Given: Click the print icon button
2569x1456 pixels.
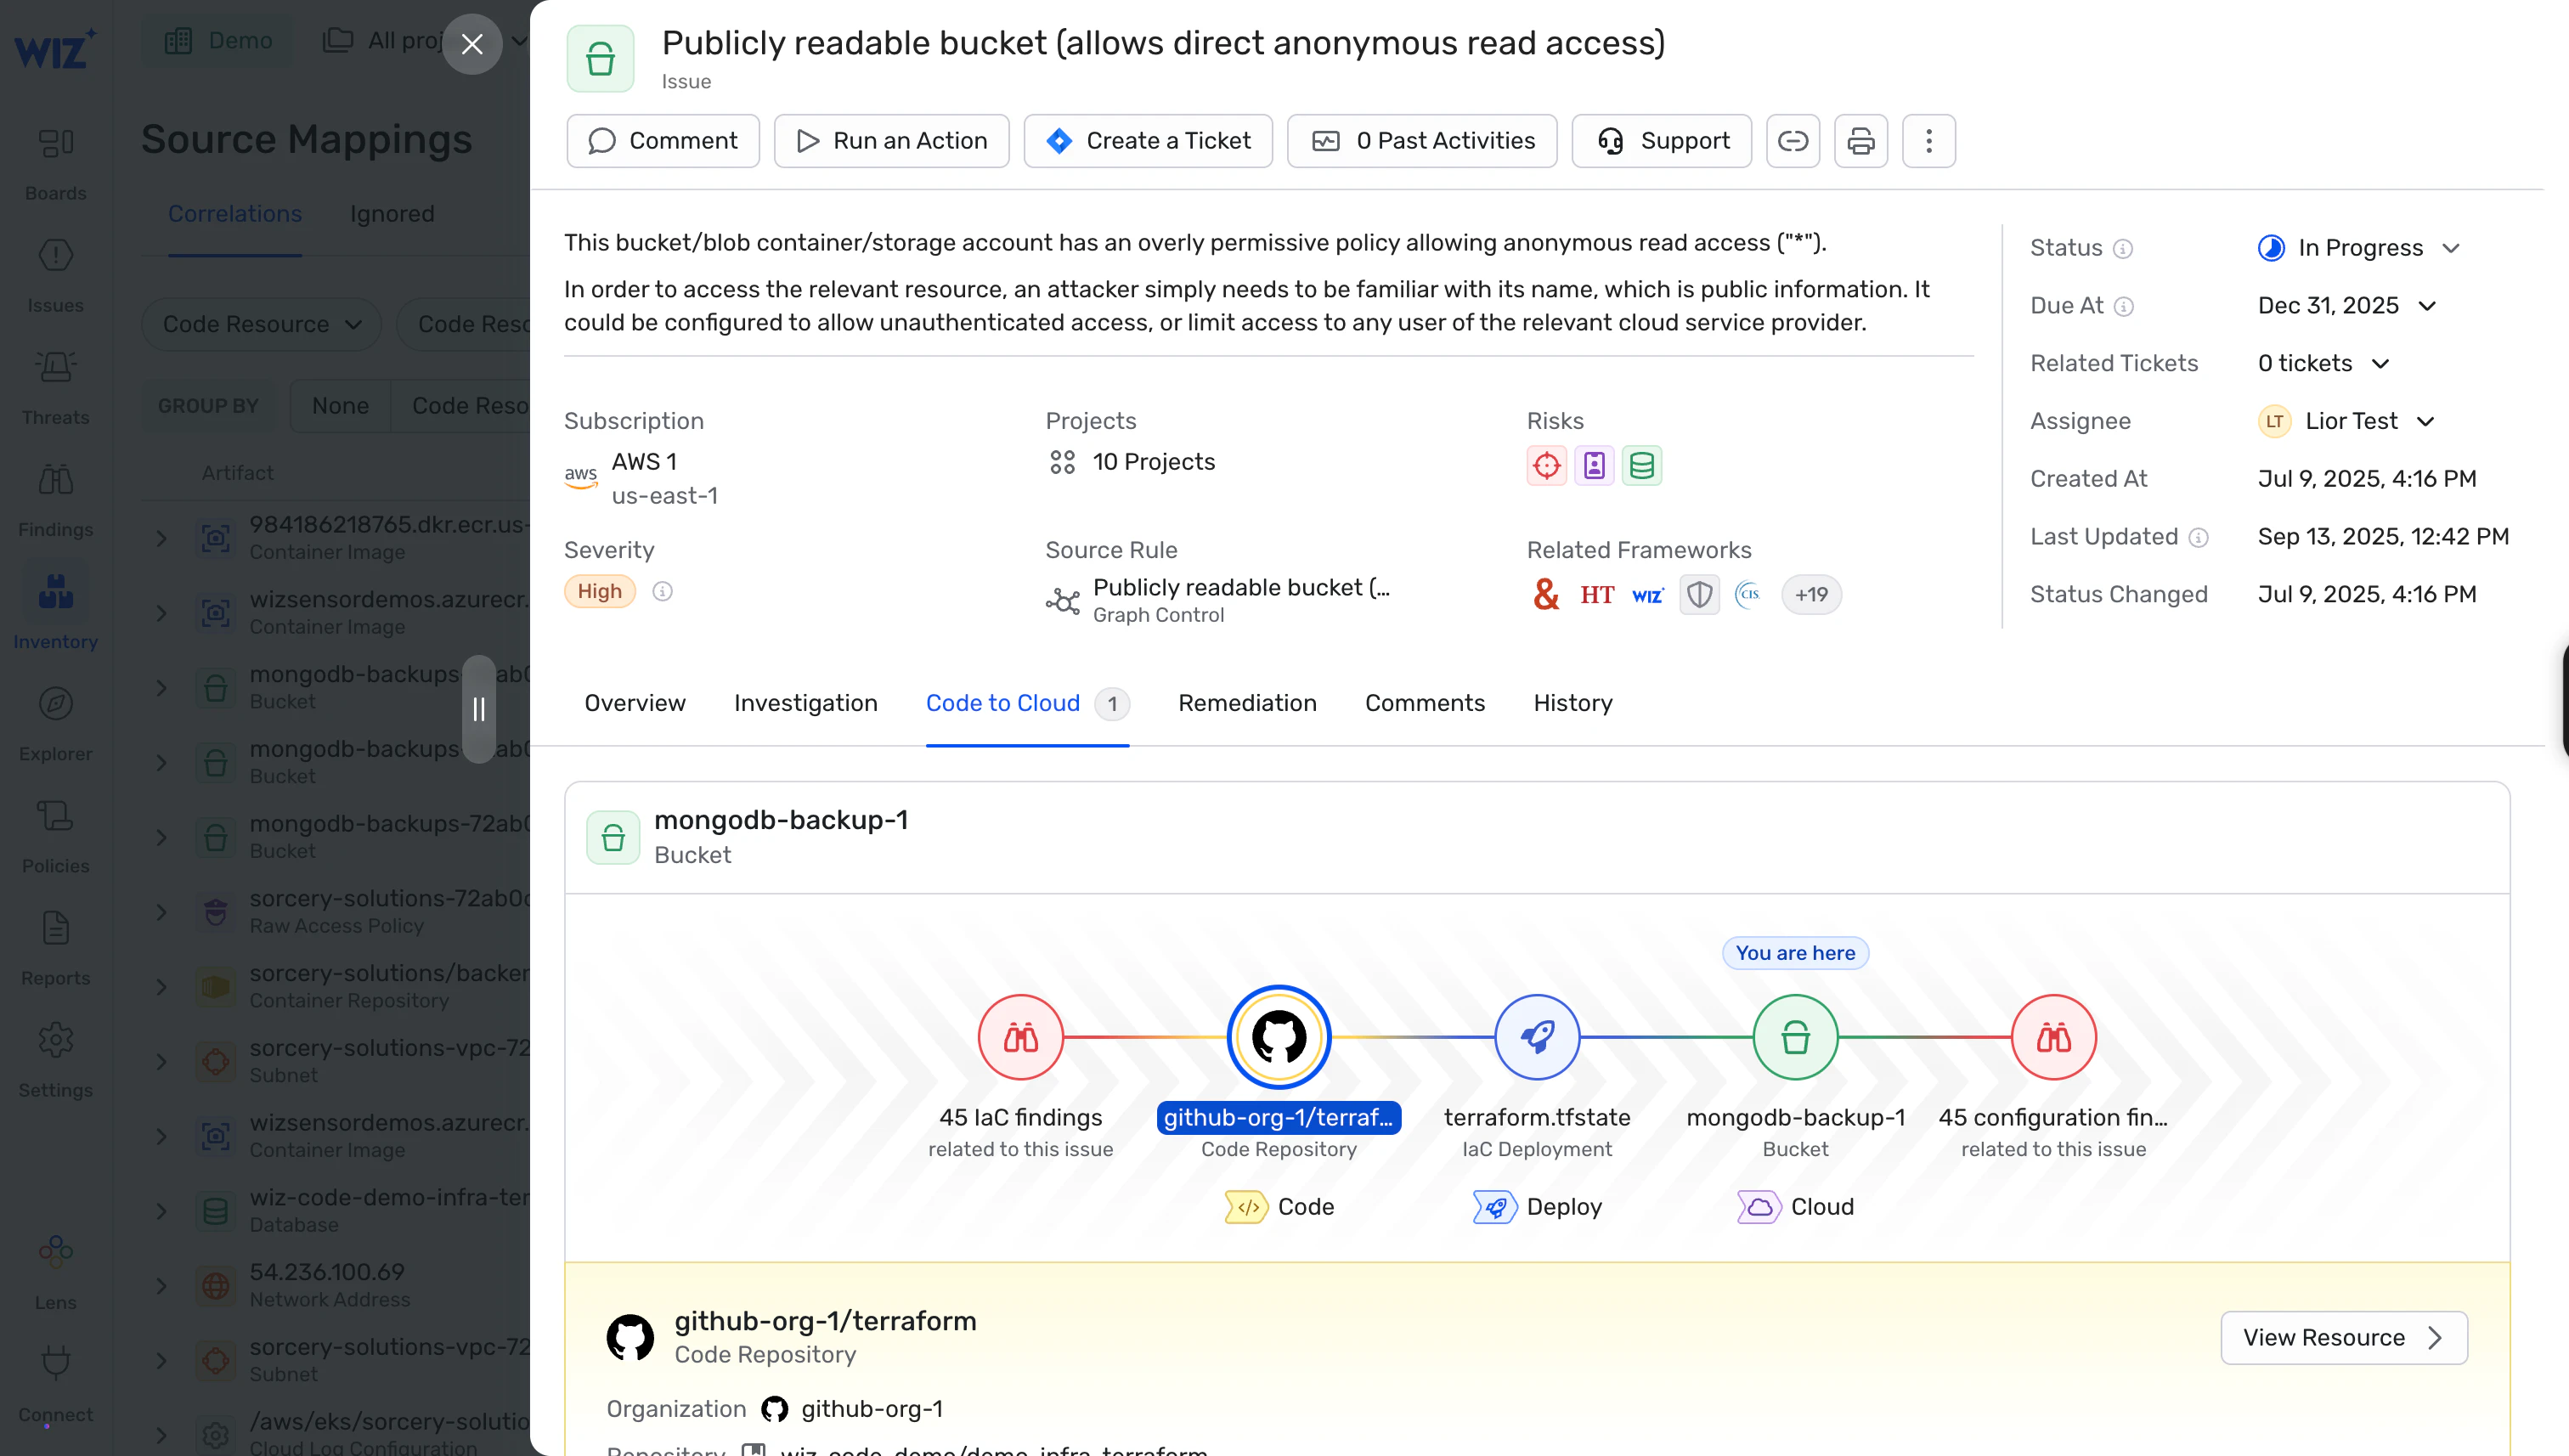Looking at the screenshot, I should (1861, 141).
